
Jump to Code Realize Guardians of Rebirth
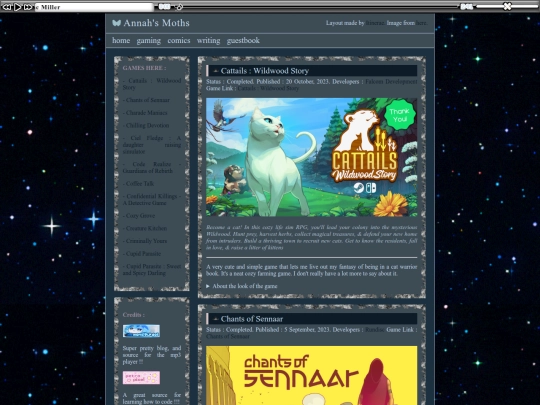pyautogui.click(x=152, y=168)
